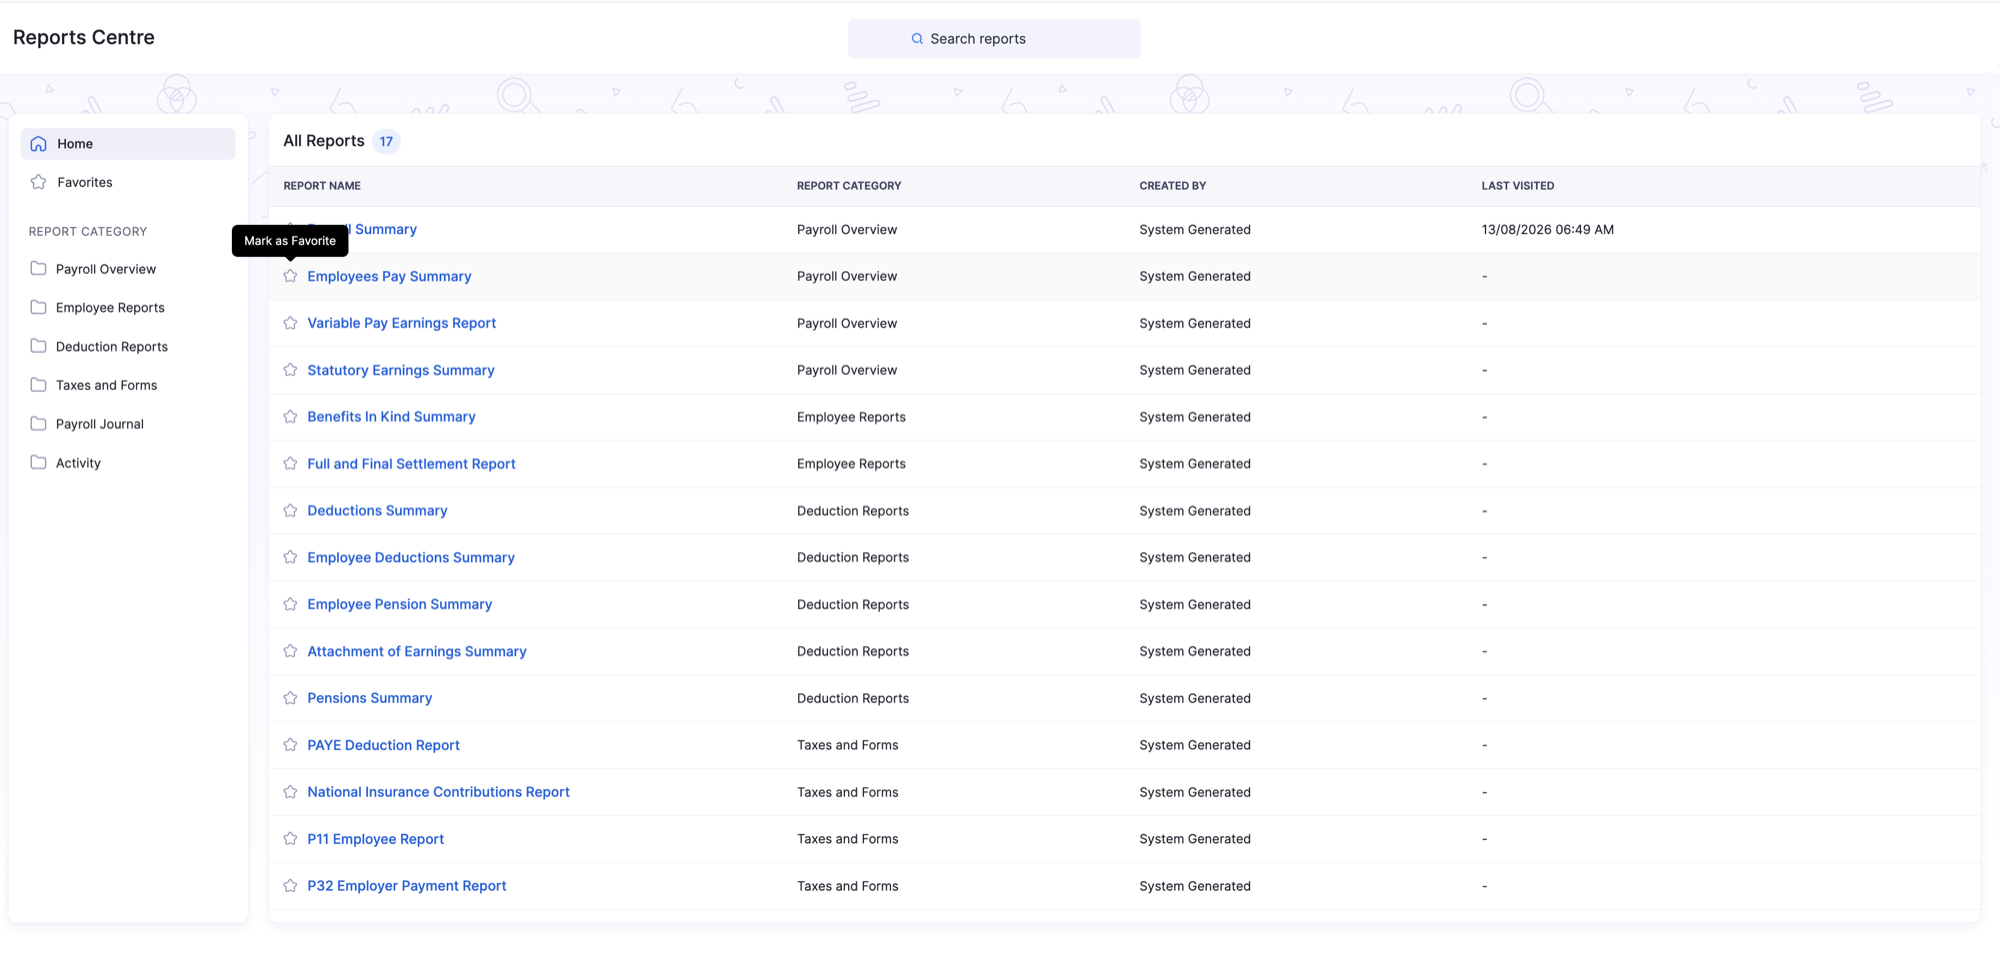Mark Employees Pay Summary as favorite

[x=290, y=276]
